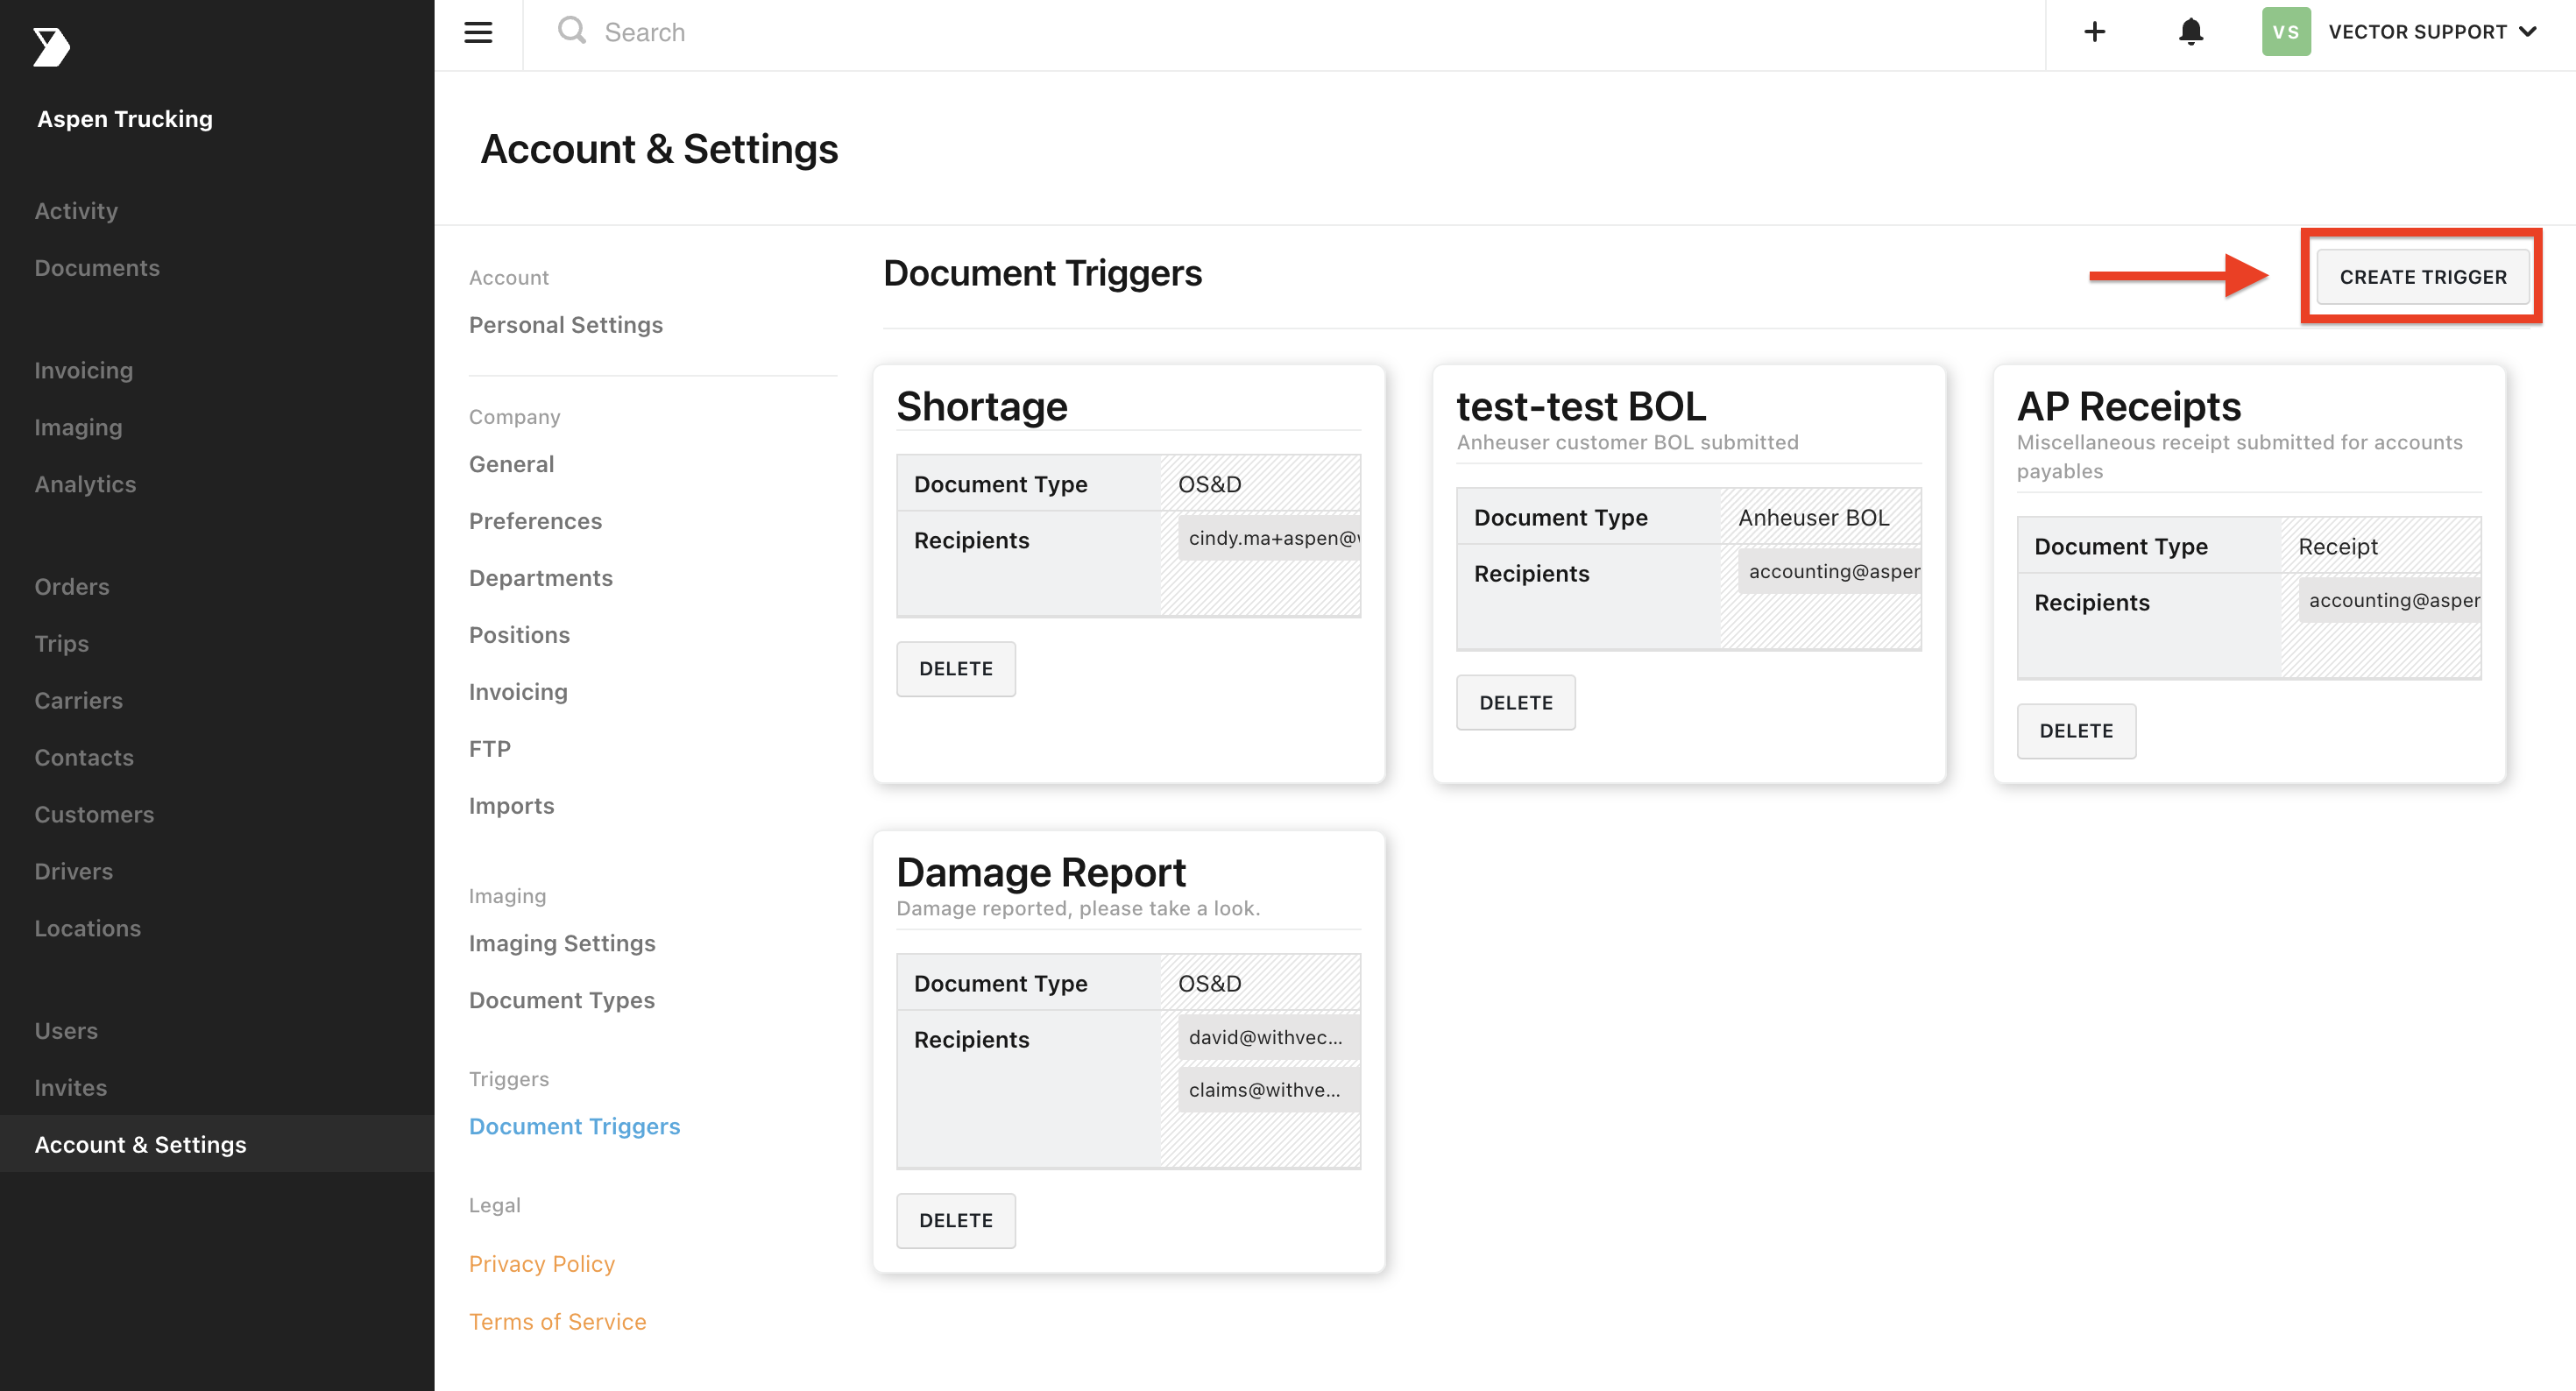Open Activity in the sidebar
The width and height of the screenshot is (2576, 1391).
pyautogui.click(x=76, y=211)
